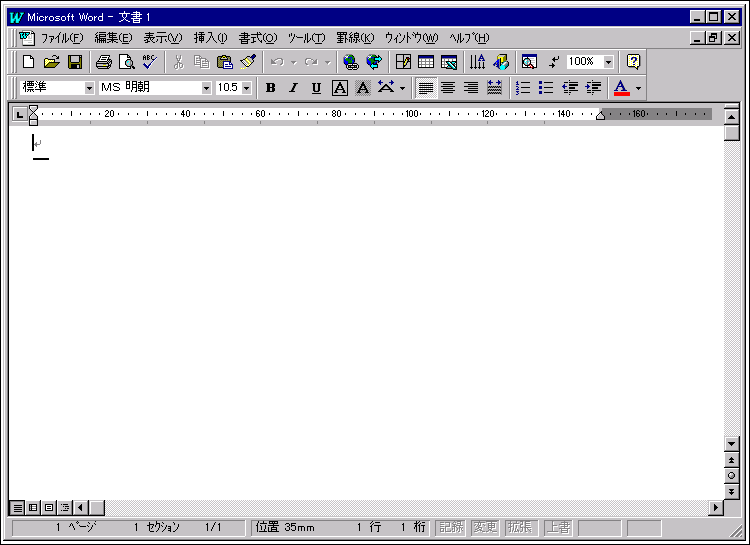Open the ファイル(F) menu

[x=62, y=38]
